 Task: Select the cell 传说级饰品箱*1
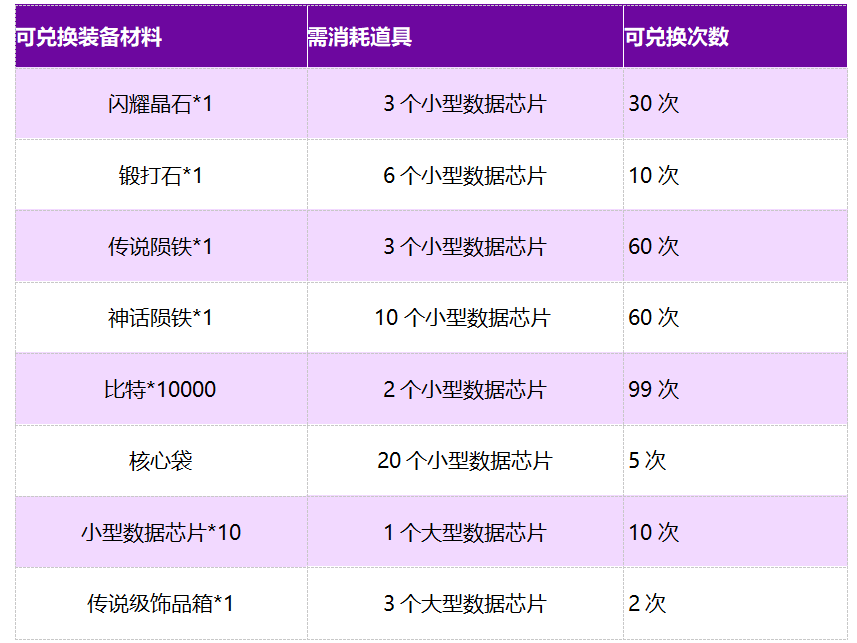pyautogui.click(x=160, y=604)
